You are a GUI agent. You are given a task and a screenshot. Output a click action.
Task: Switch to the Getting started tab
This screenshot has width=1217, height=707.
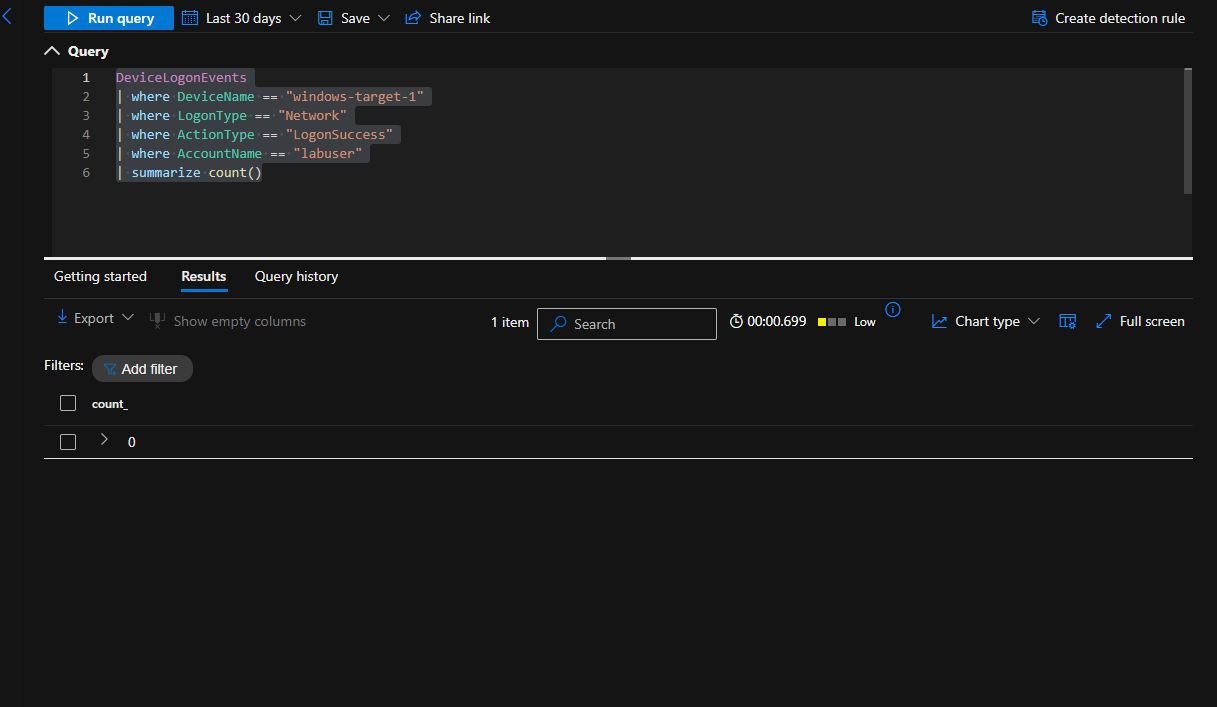click(100, 276)
